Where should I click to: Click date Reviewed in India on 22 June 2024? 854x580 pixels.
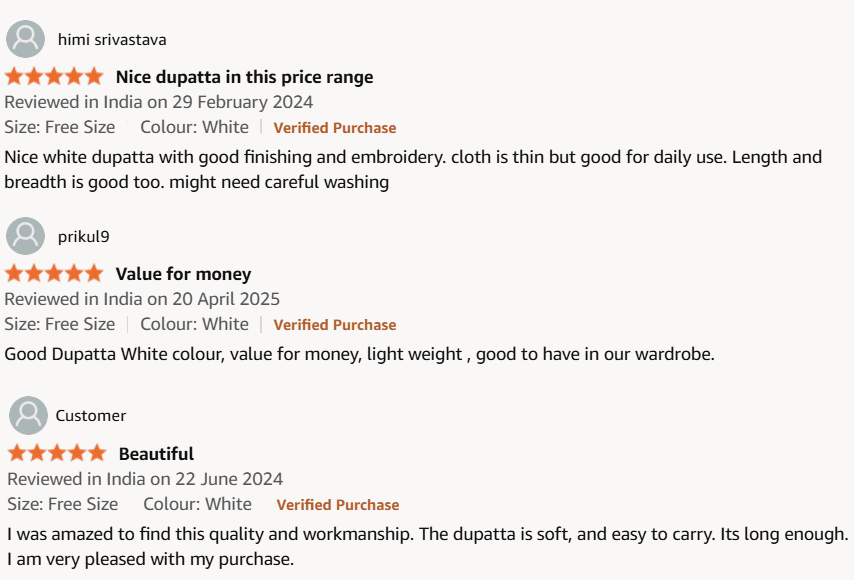[x=145, y=479]
